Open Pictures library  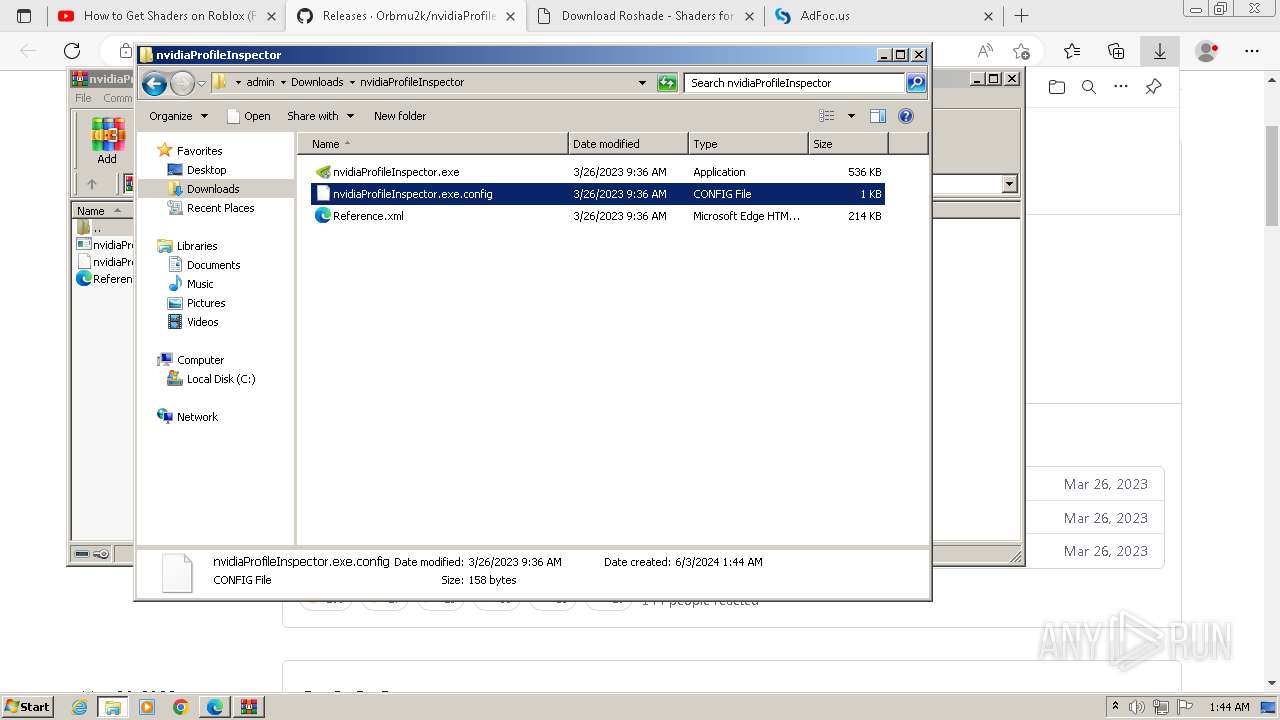206,303
